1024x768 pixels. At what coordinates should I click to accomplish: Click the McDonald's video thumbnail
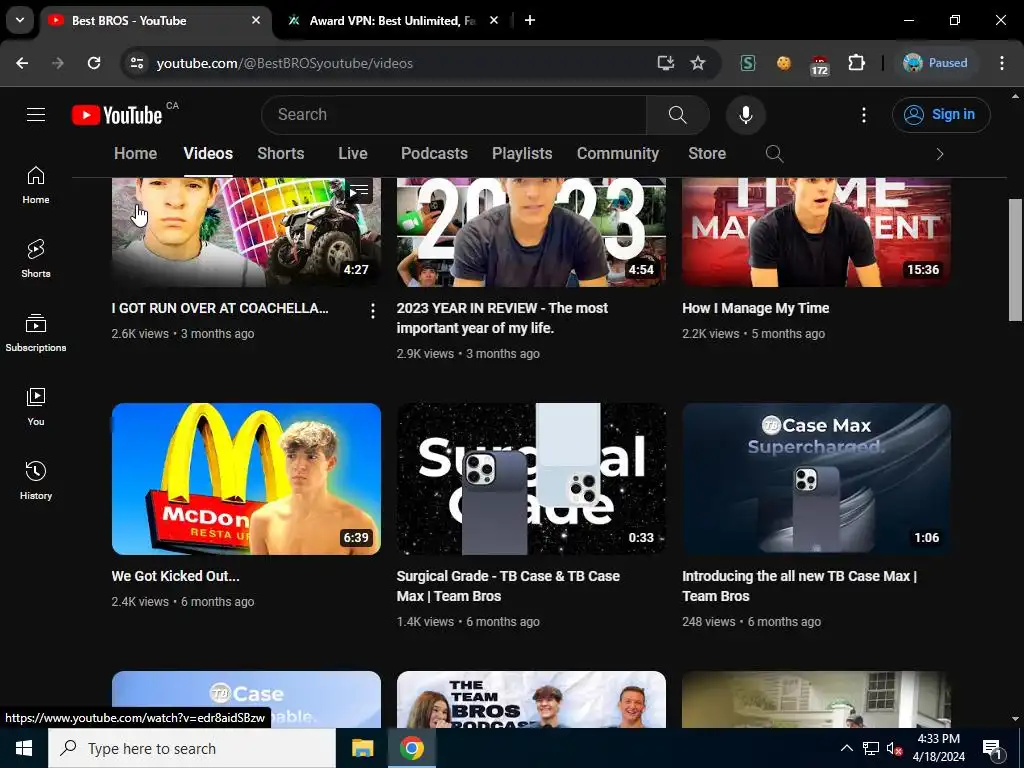[246, 479]
